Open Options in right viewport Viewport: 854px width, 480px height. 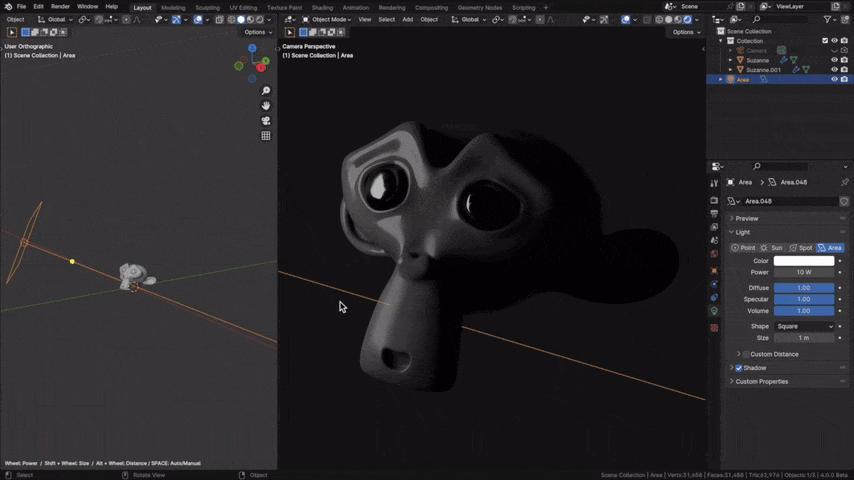tap(686, 32)
